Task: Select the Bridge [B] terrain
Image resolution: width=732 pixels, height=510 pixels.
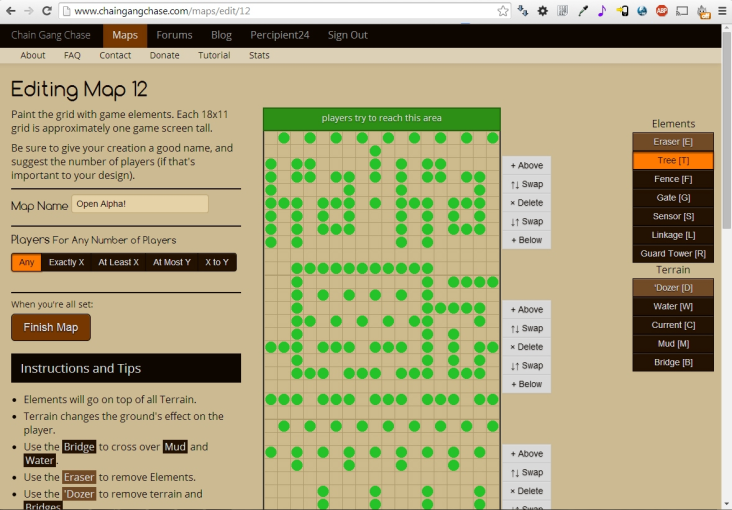Action: 673,362
